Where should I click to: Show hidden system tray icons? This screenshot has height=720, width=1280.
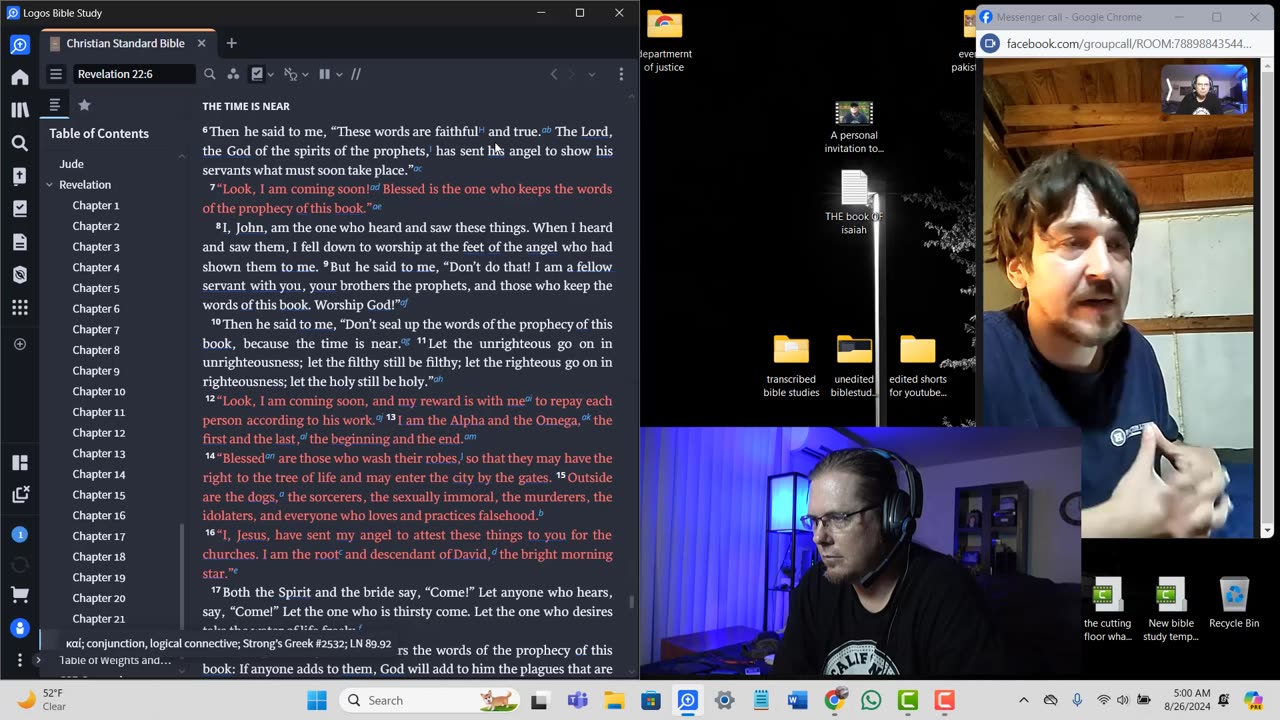click(1023, 700)
